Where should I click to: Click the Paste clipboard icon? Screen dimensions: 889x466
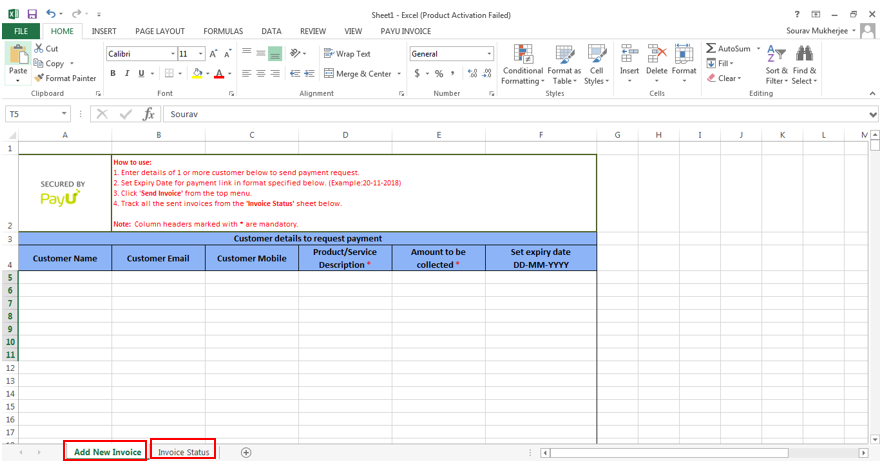18,55
